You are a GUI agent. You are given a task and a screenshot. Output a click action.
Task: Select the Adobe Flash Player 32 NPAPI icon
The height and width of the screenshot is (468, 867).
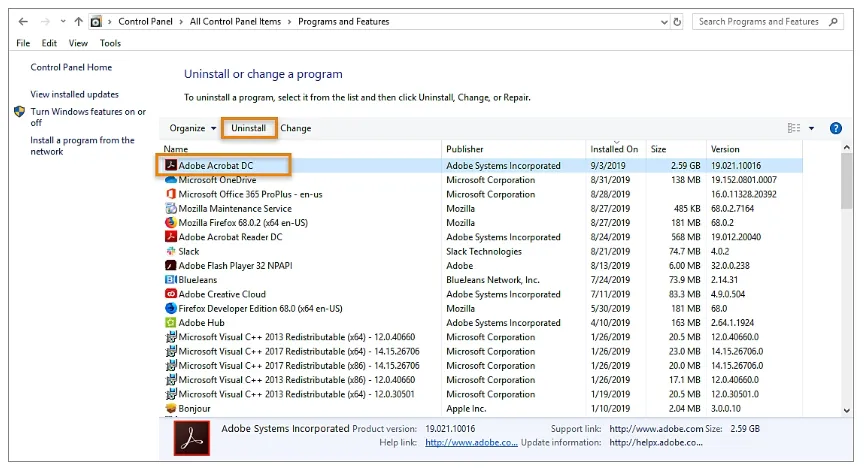coord(171,266)
